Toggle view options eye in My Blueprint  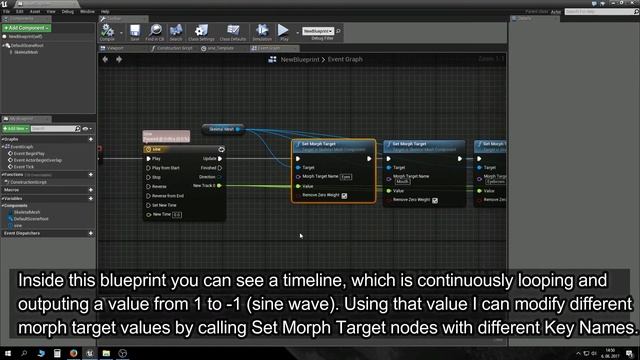point(85,129)
